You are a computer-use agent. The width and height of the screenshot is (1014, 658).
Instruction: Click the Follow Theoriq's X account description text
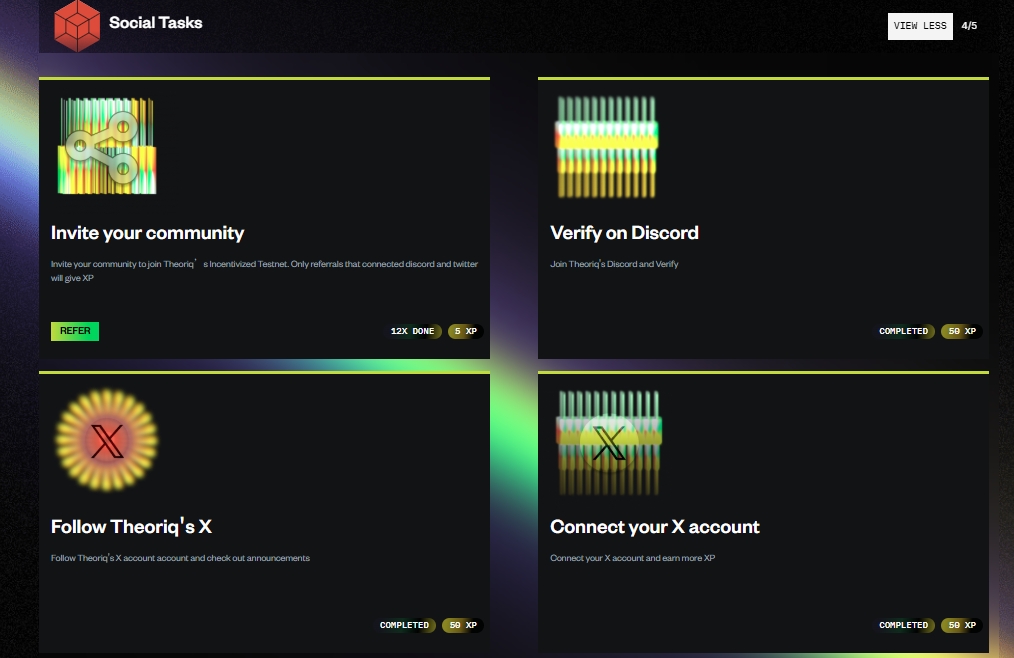180,558
